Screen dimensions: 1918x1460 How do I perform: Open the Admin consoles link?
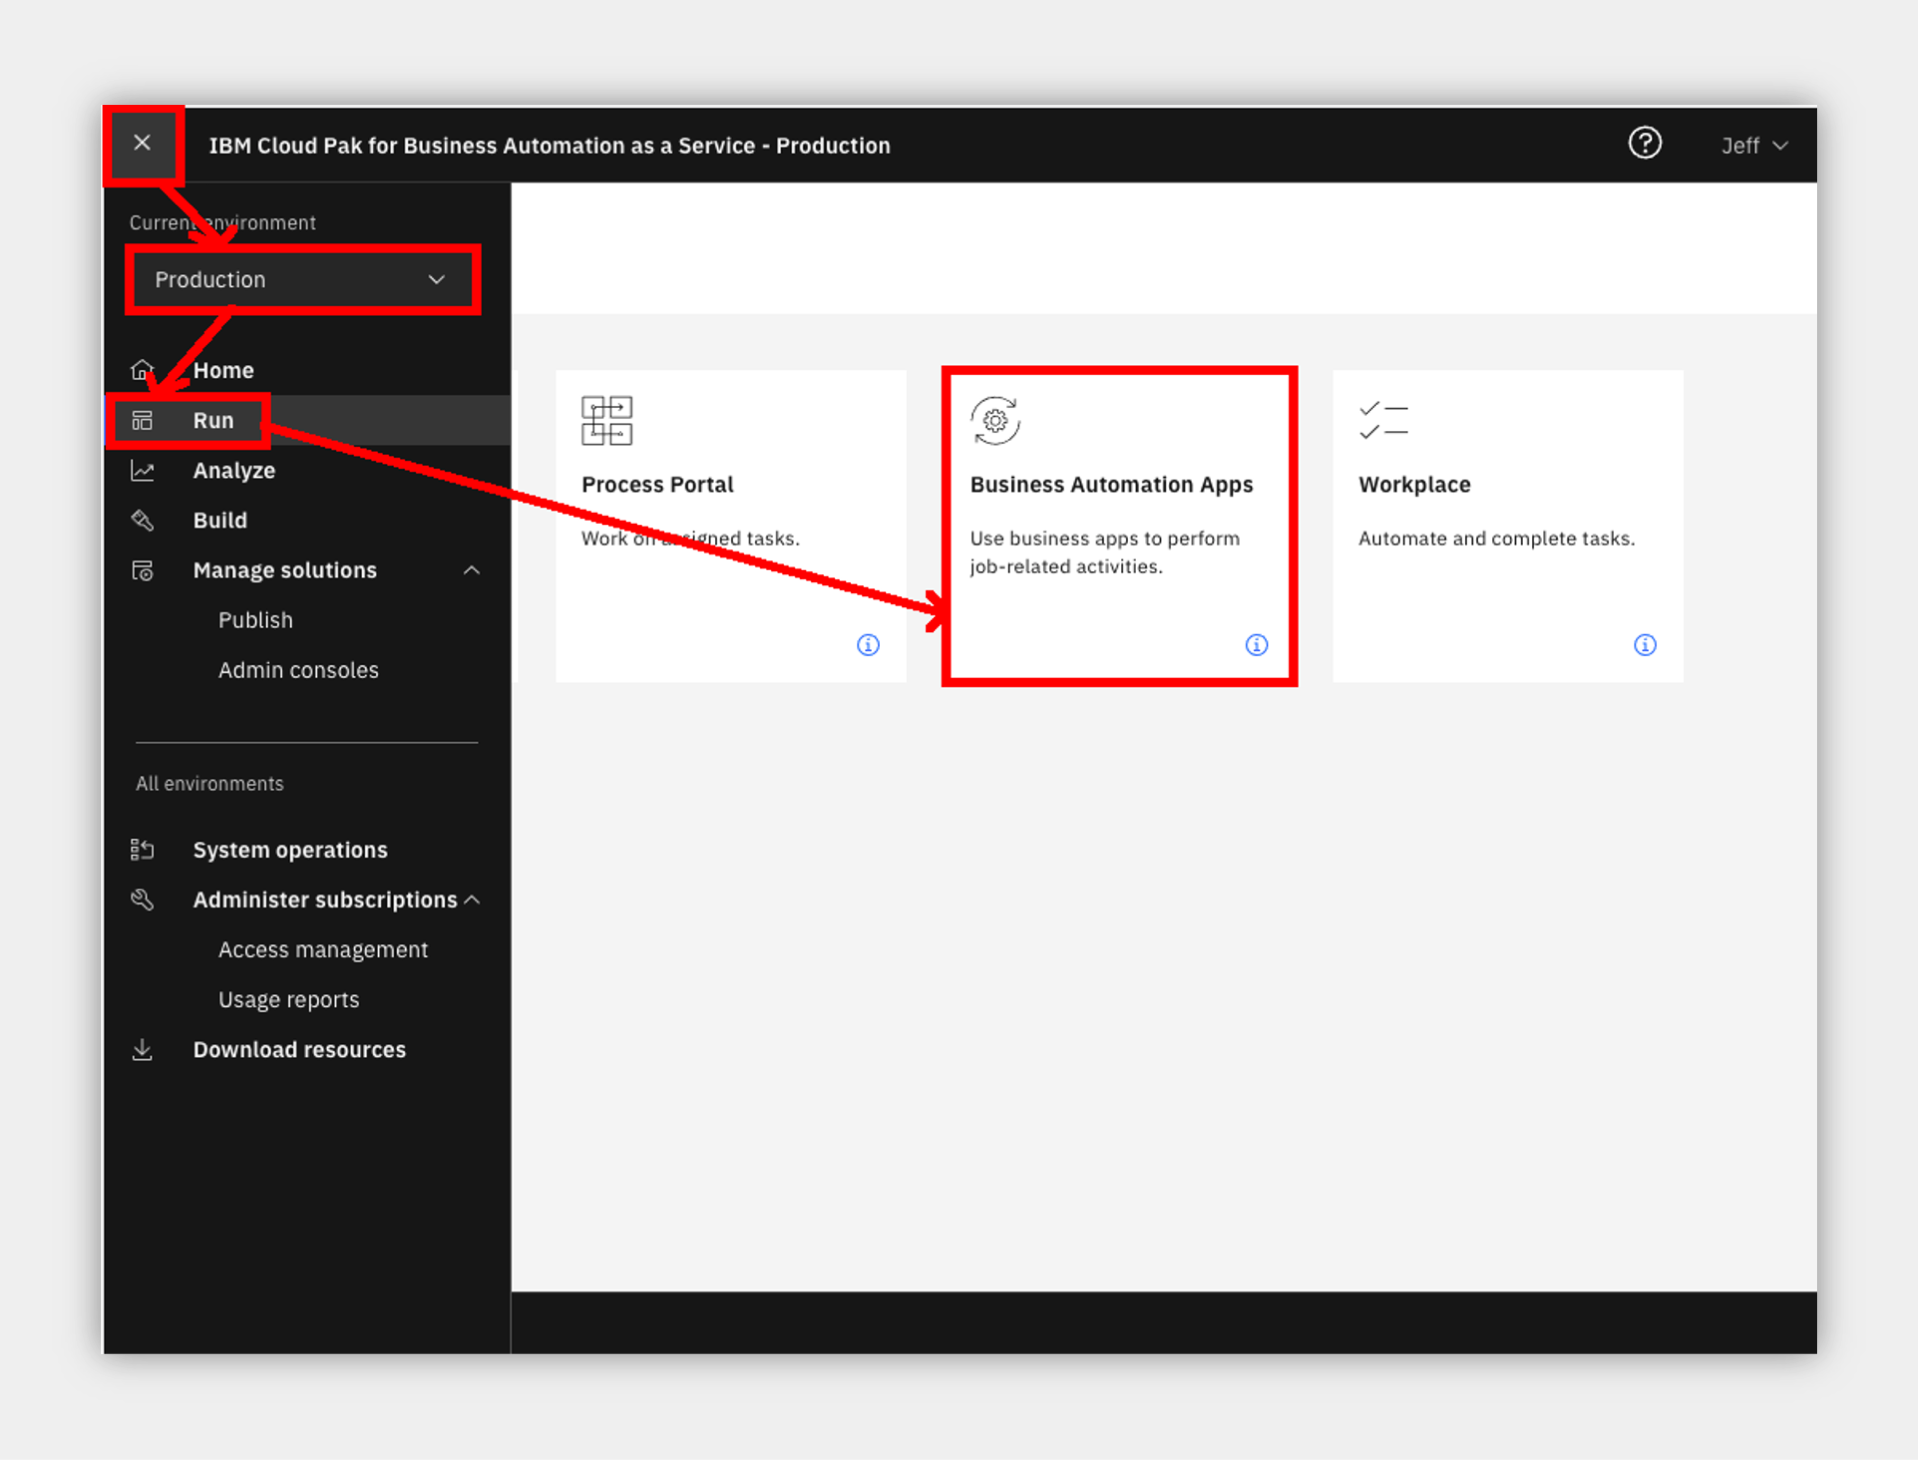(x=298, y=670)
